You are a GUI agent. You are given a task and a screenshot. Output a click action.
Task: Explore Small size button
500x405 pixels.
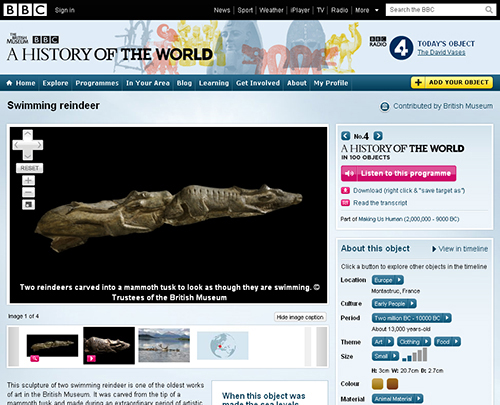pos(385,356)
